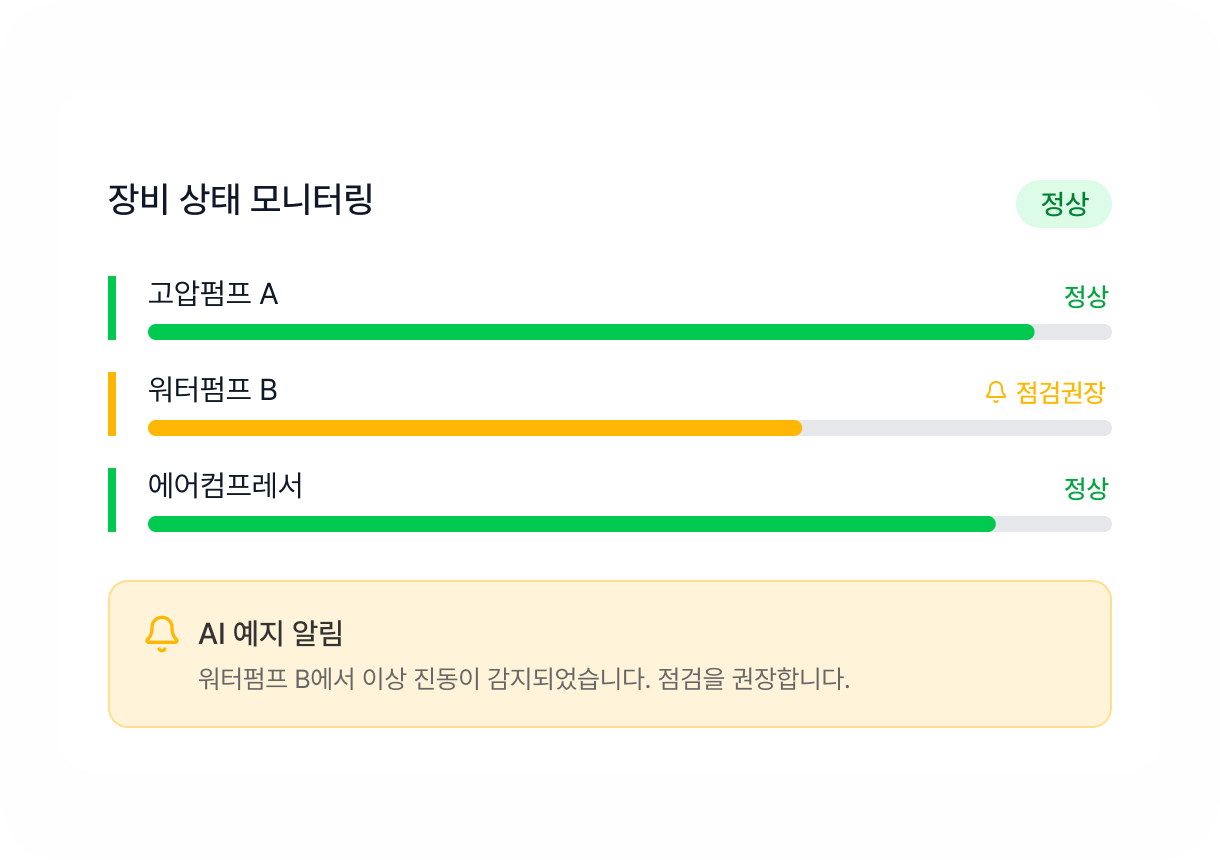The width and height of the screenshot is (1220, 860).
Task: Click the 정상 badge in the header
Action: point(1064,204)
